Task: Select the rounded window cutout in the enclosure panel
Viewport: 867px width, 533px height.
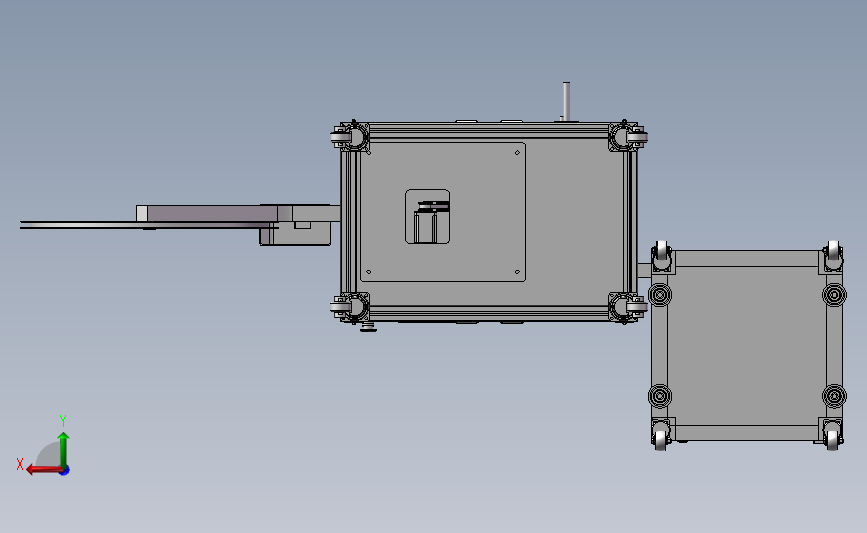Action: pos(427,216)
